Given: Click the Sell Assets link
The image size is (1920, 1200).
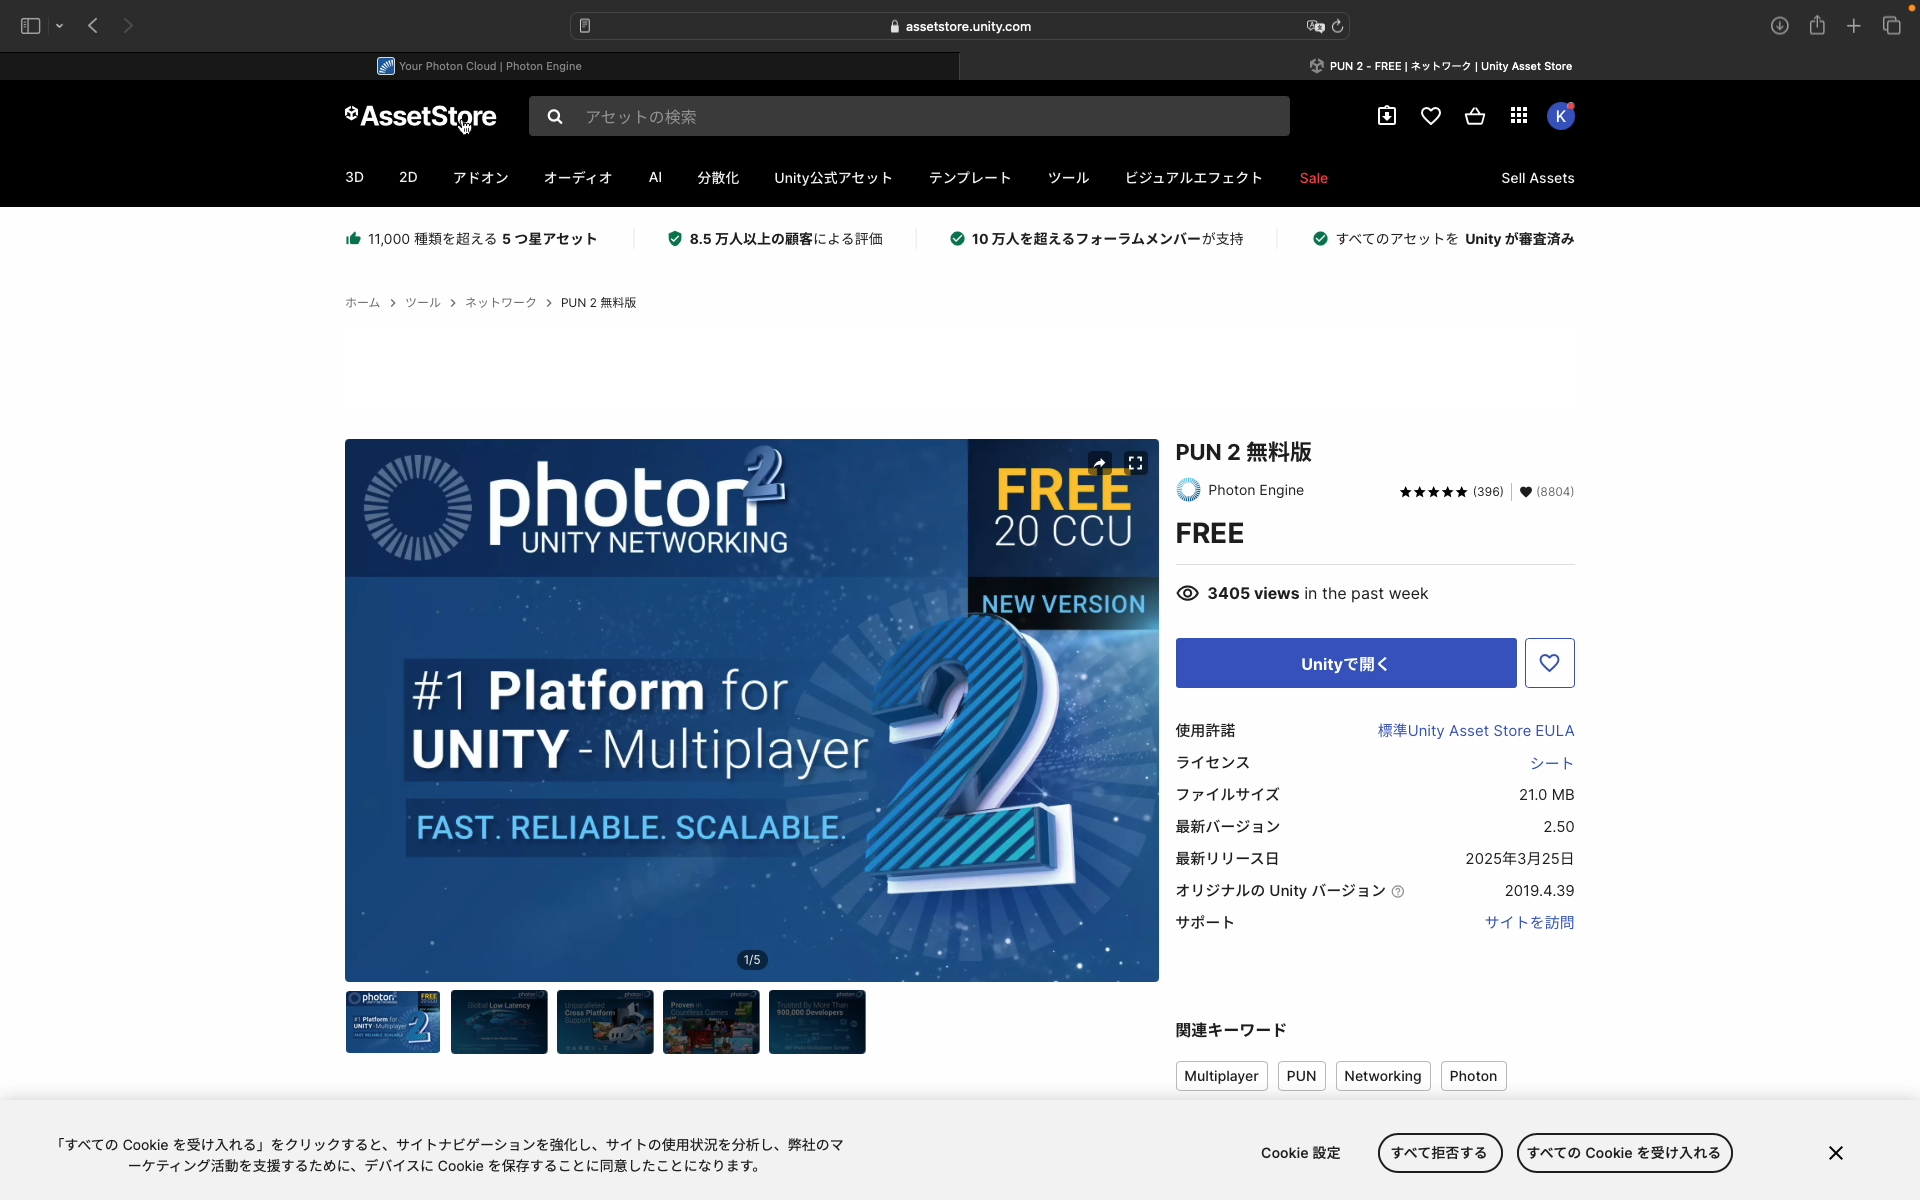Looking at the screenshot, I should [x=1538, y=178].
